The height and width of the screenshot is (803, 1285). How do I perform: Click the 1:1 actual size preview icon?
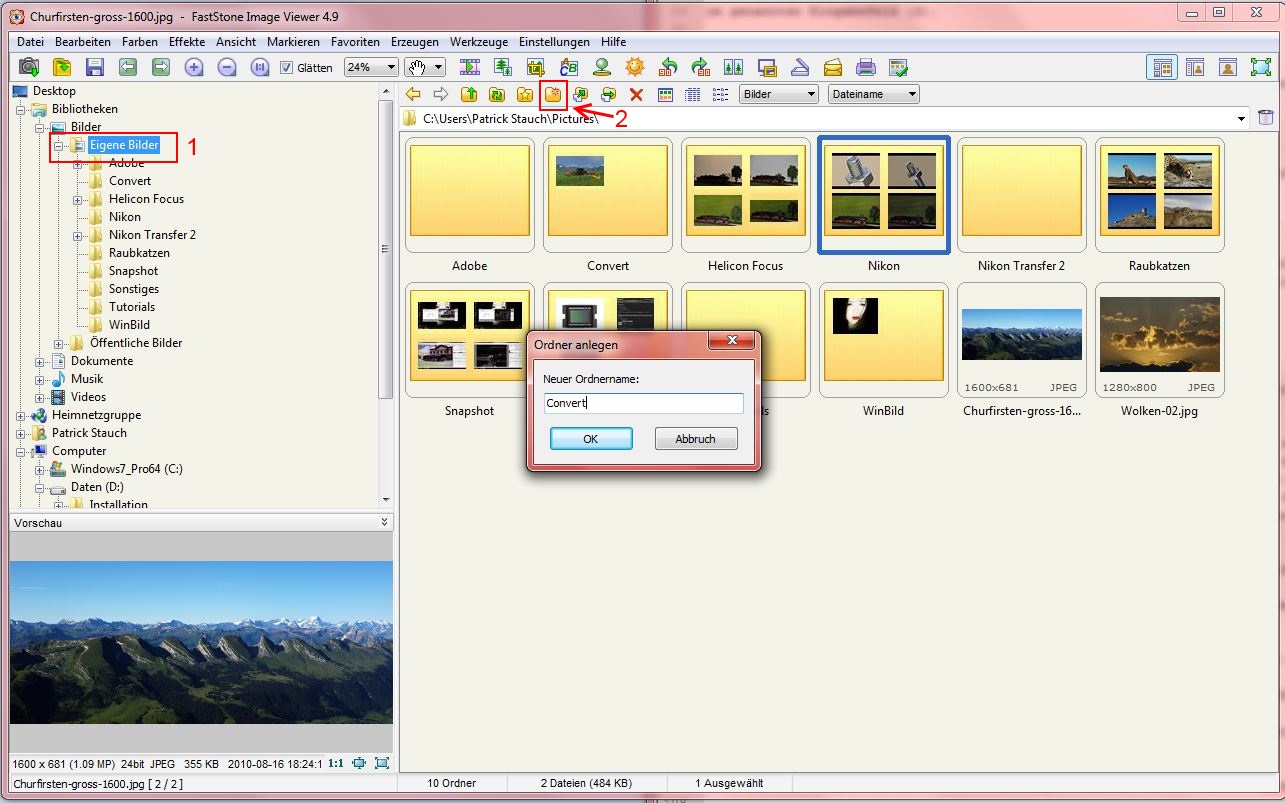(335, 763)
